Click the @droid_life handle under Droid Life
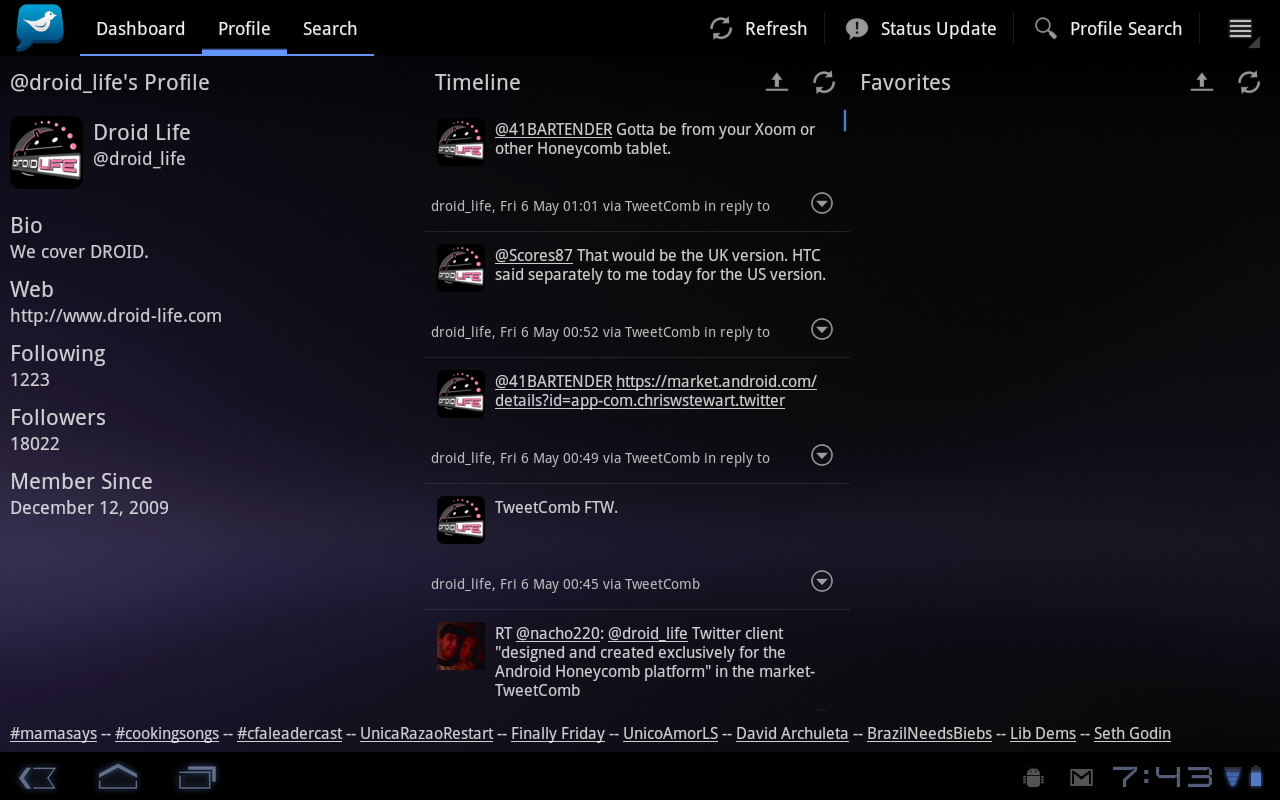Screen dimensions: 1280x800 click(139, 159)
